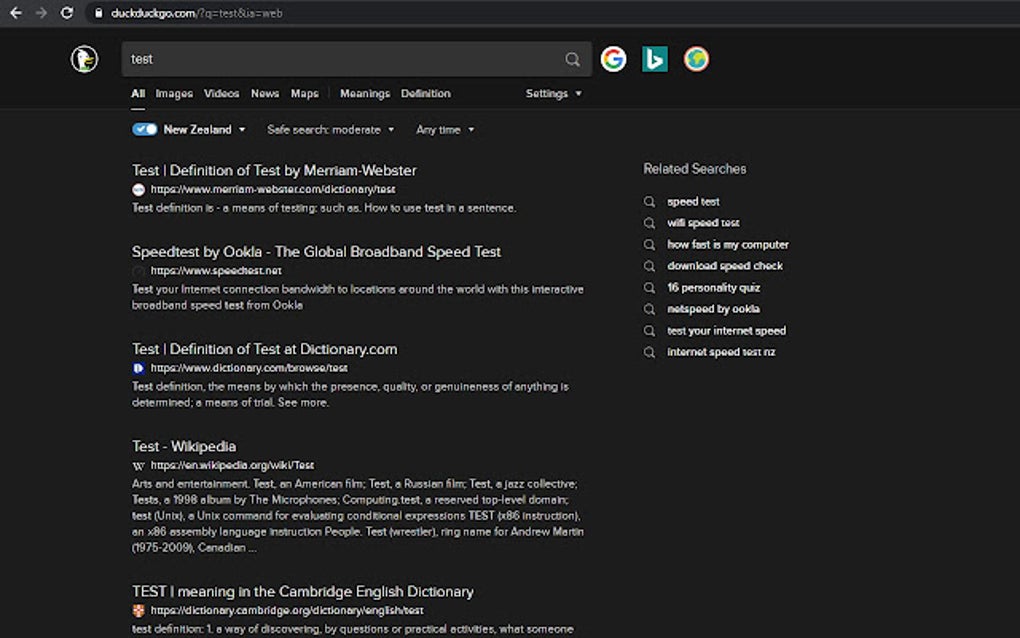Search related term 'wifi speed test'
This screenshot has width=1020, height=638.
point(703,223)
